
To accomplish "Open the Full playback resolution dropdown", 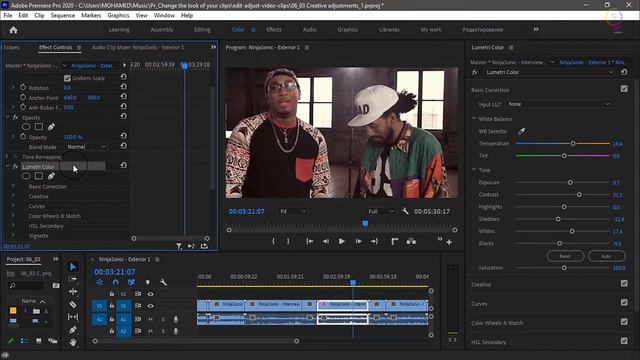I will click(x=381, y=211).
